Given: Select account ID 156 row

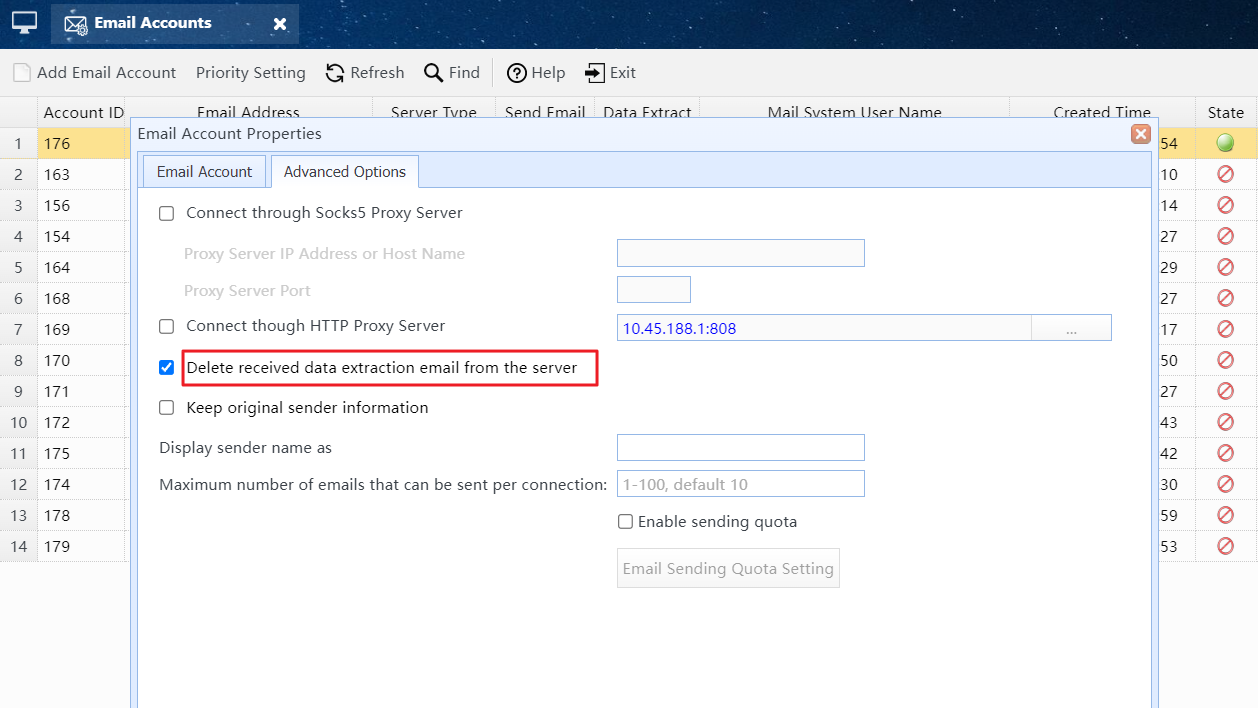Looking at the screenshot, I should tap(84, 205).
